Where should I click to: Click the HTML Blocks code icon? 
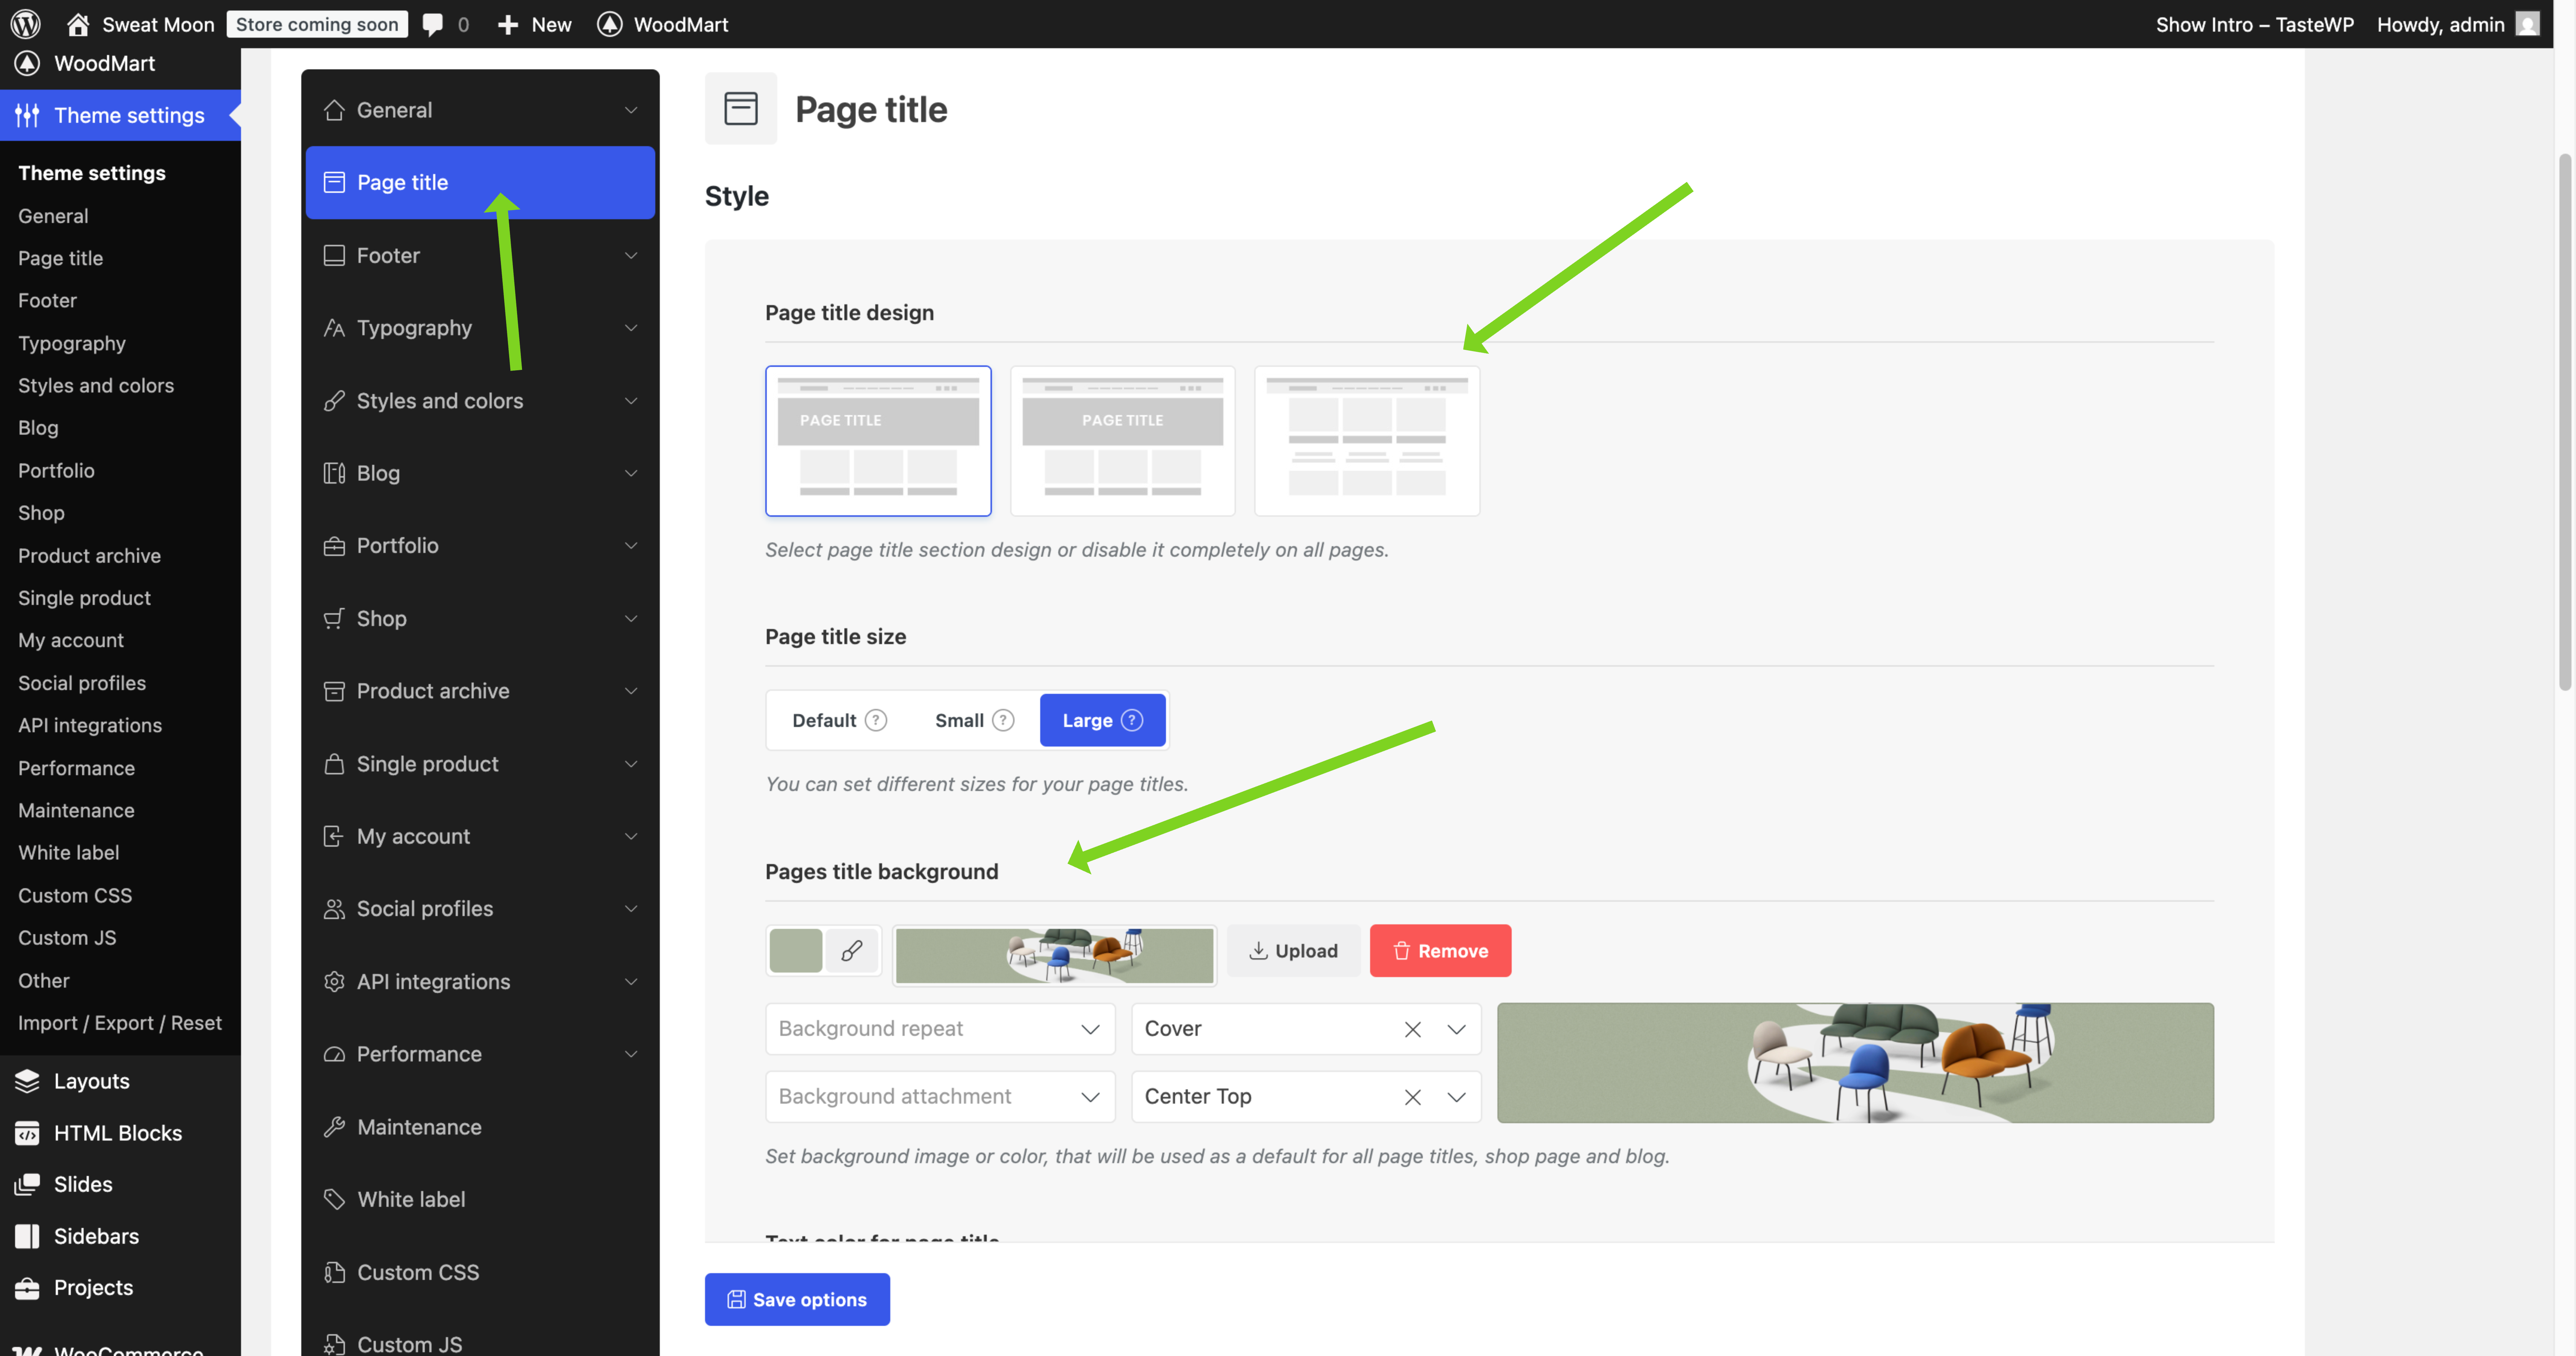coord(27,1133)
